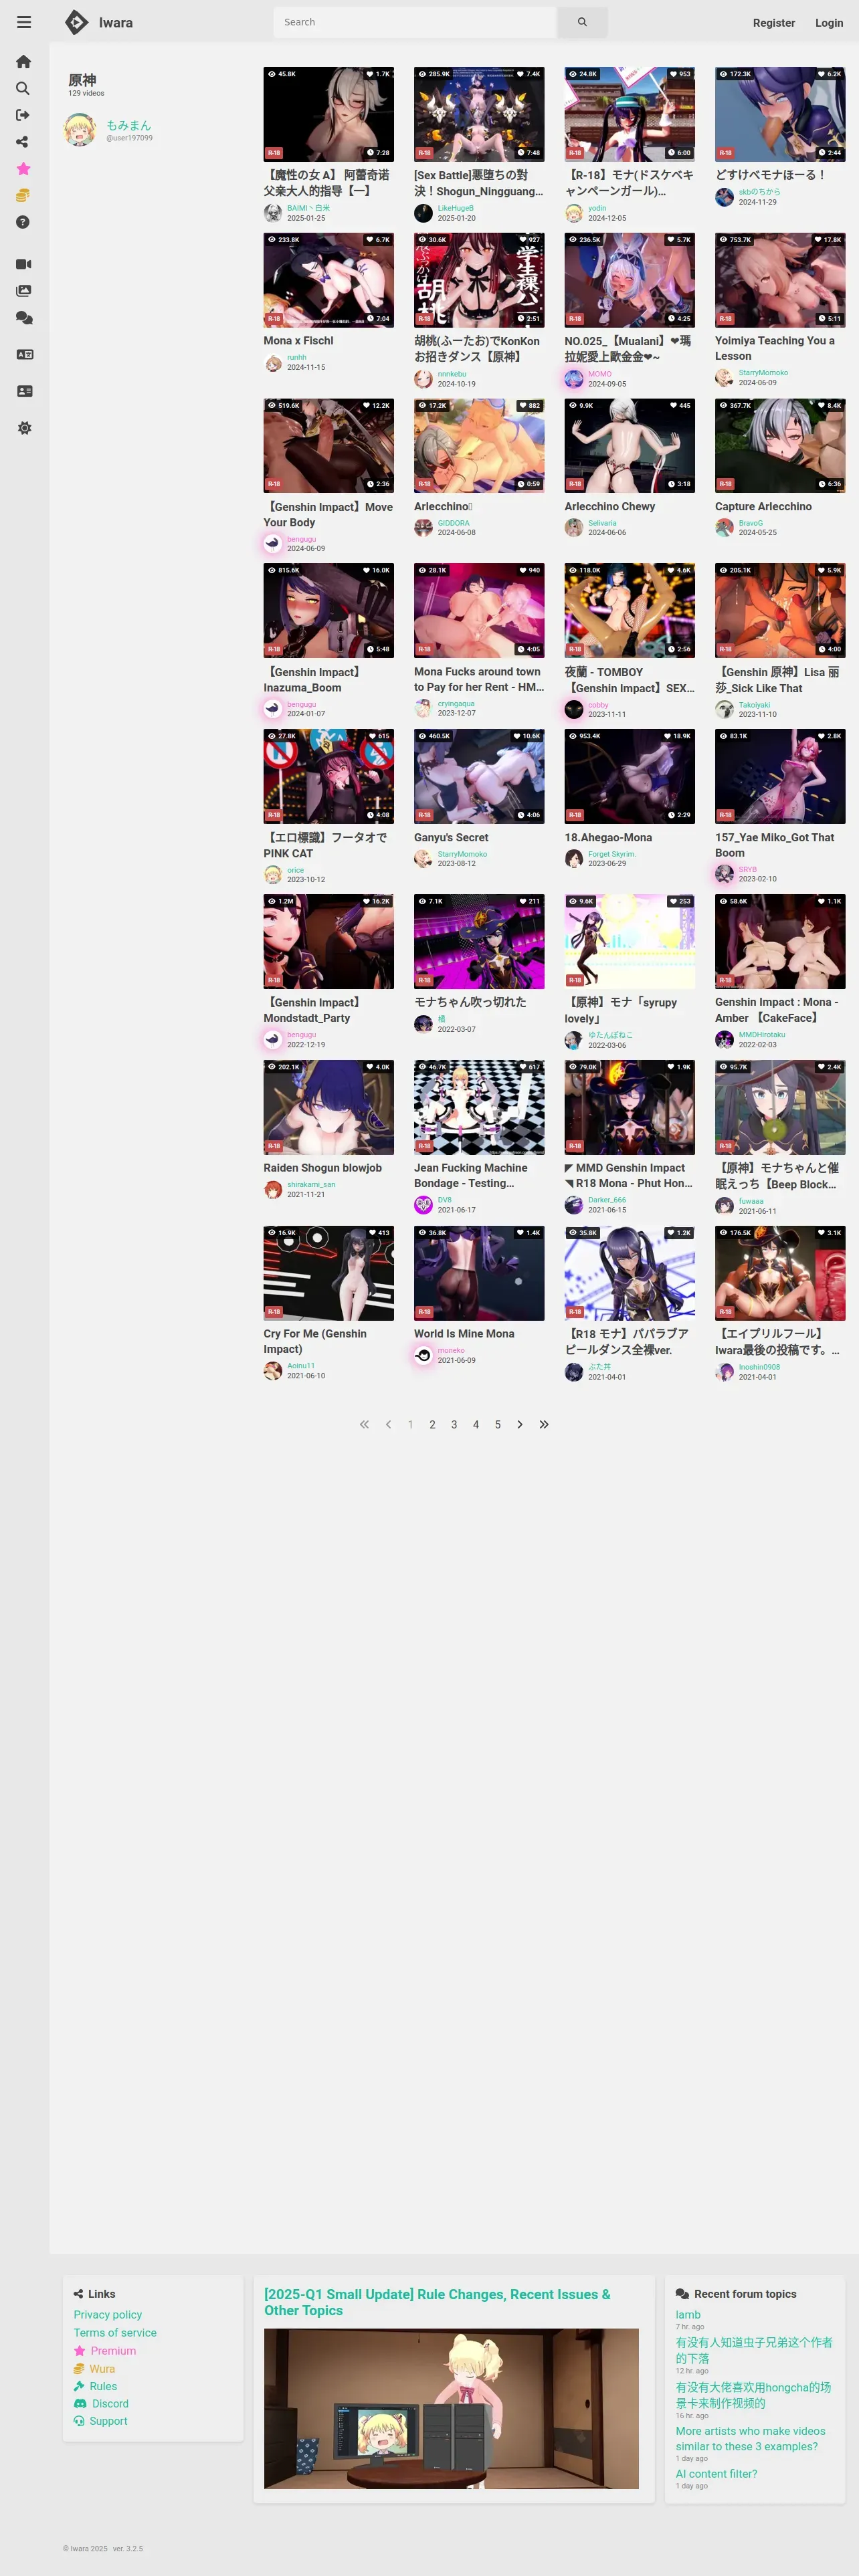Open the gold coins sidebar icon
Viewport: 859px width, 2576px height.
pos(24,196)
